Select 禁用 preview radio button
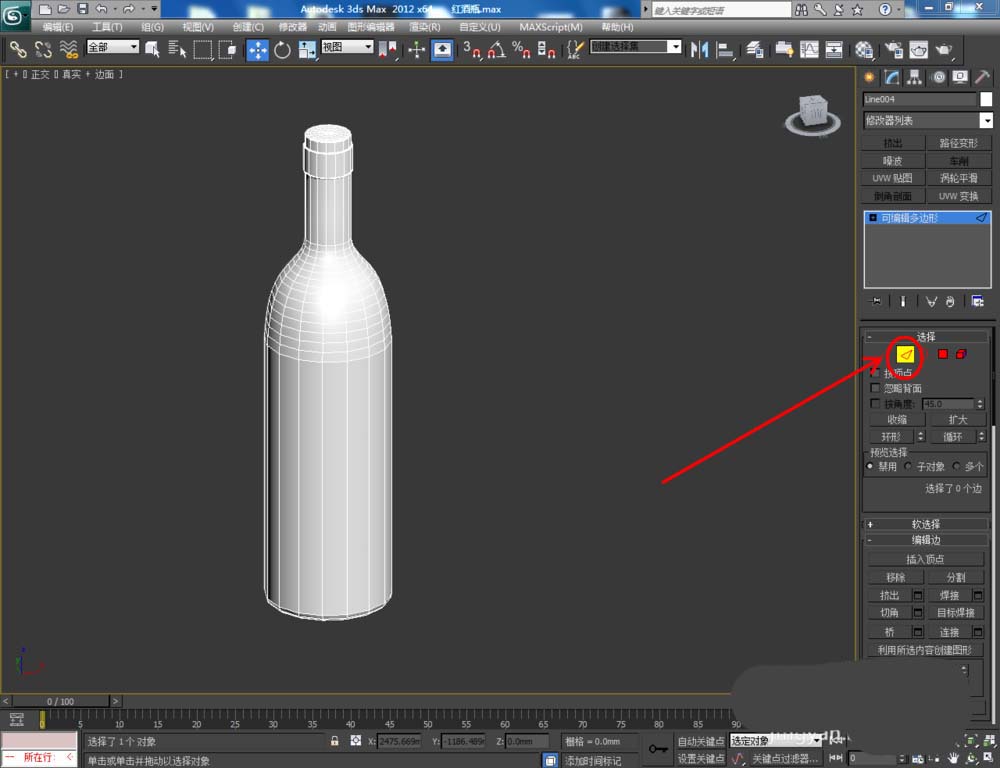This screenshot has width=1000, height=768. 870,466
